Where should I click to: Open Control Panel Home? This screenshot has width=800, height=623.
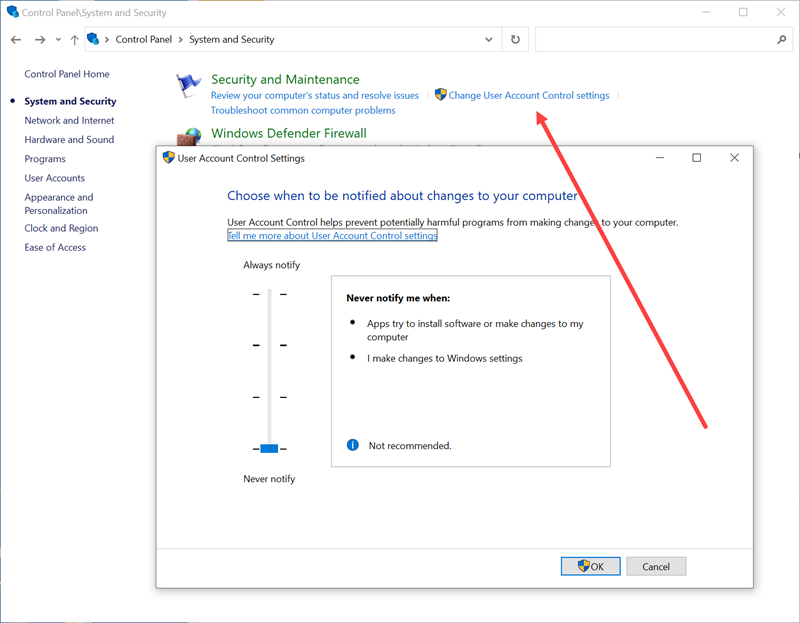pos(67,74)
